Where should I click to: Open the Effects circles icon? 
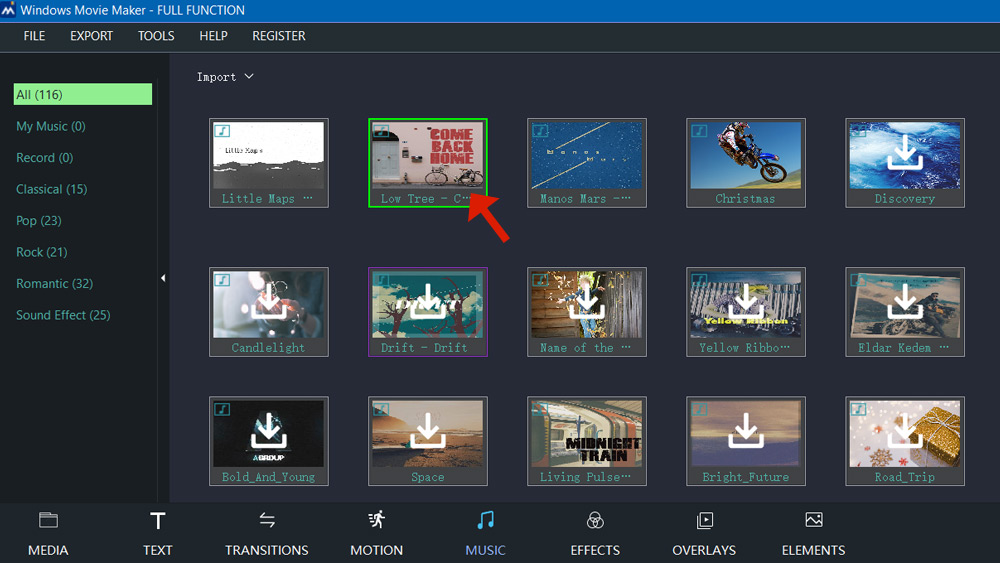595,520
